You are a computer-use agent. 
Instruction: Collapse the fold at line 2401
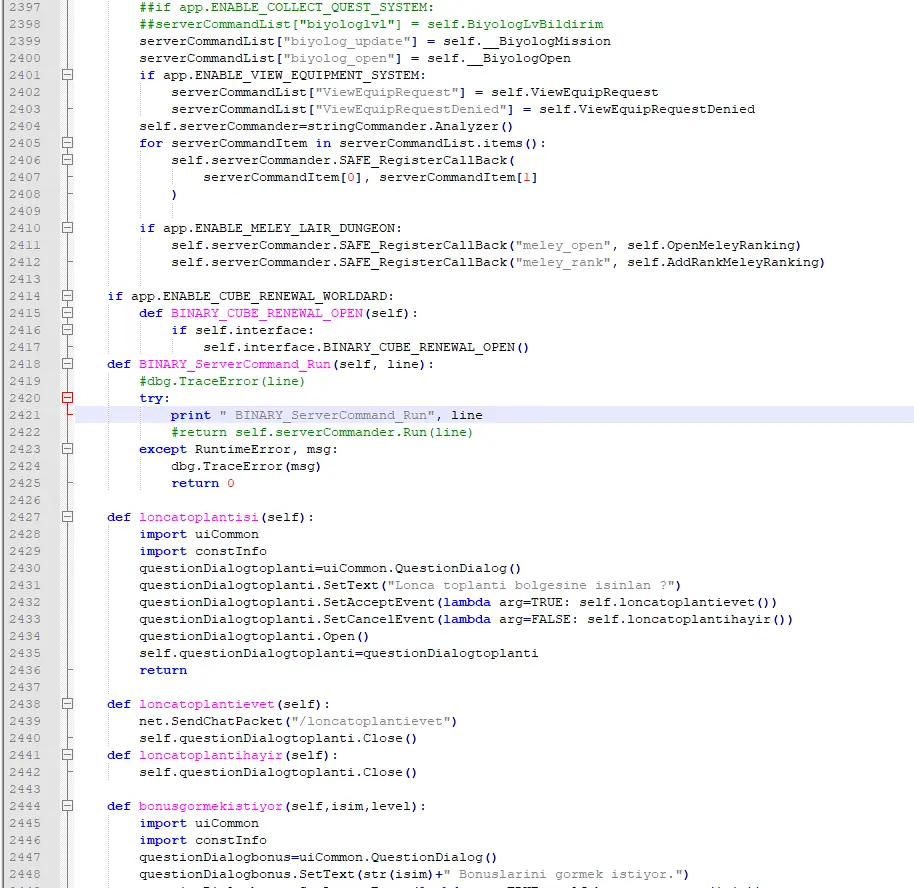[68, 75]
